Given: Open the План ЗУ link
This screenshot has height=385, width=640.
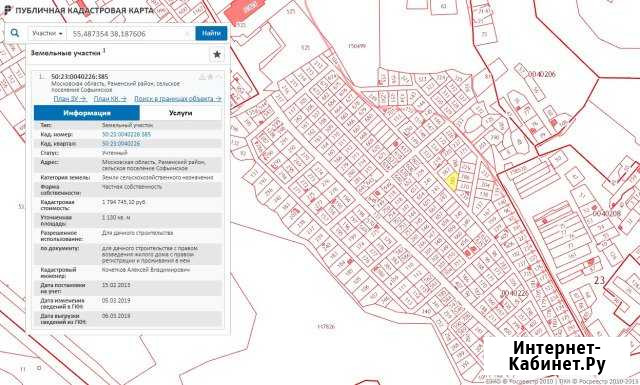Looking at the screenshot, I should [70, 99].
